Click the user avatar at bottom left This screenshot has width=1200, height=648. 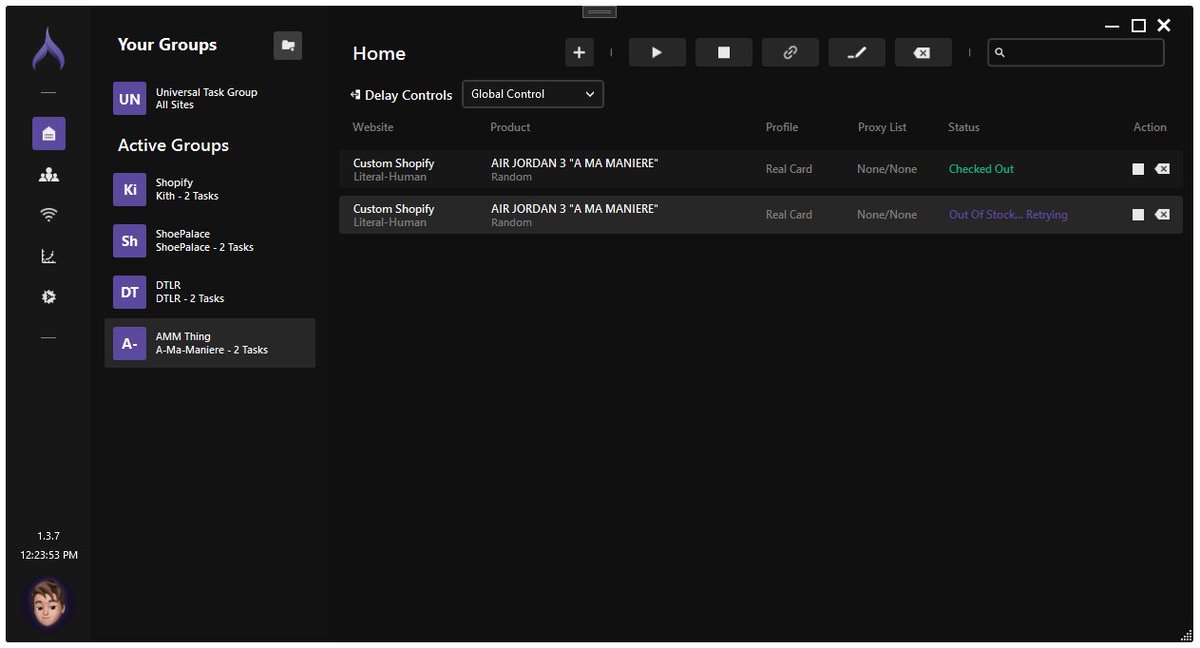click(48, 604)
